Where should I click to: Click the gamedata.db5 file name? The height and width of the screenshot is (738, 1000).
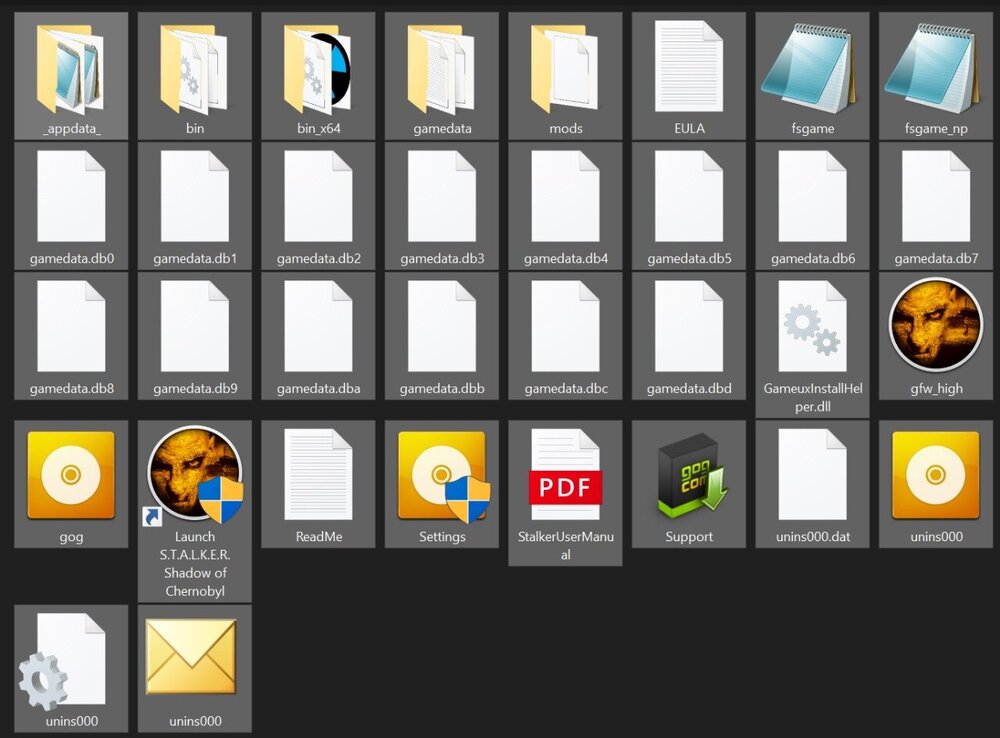[689, 259]
